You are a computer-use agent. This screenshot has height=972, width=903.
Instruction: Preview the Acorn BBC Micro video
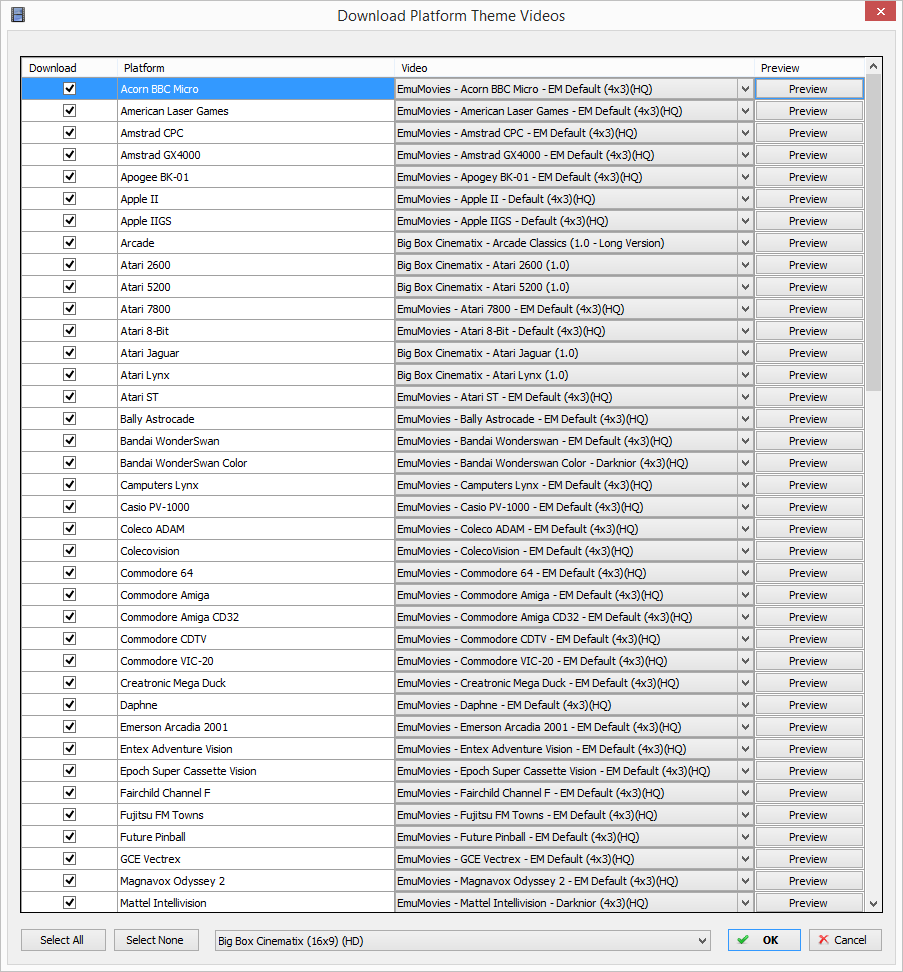point(809,89)
